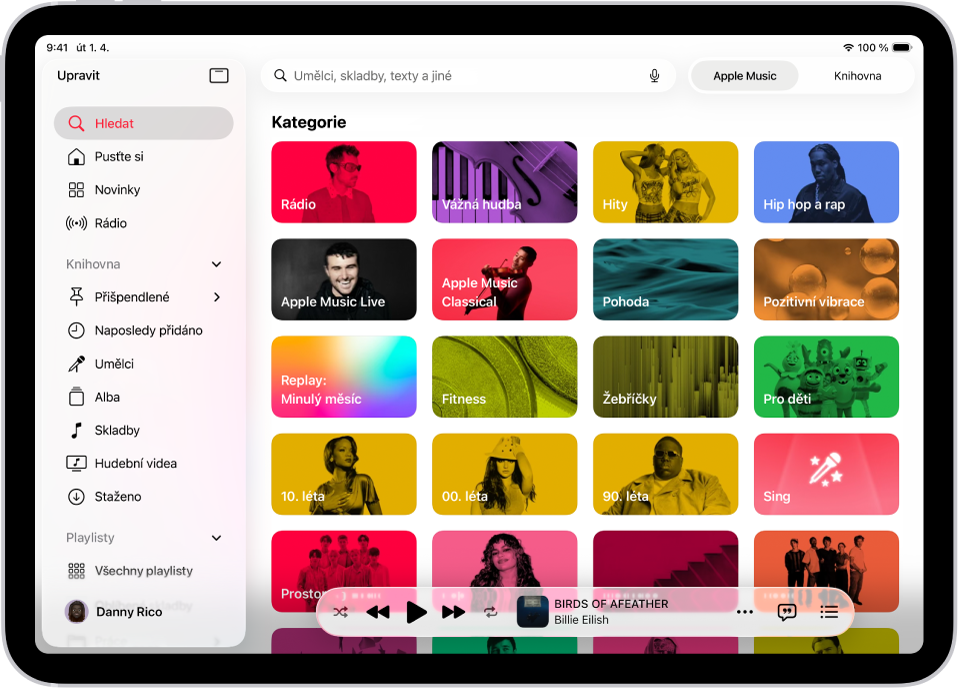Show the play queue list icon

[829, 612]
